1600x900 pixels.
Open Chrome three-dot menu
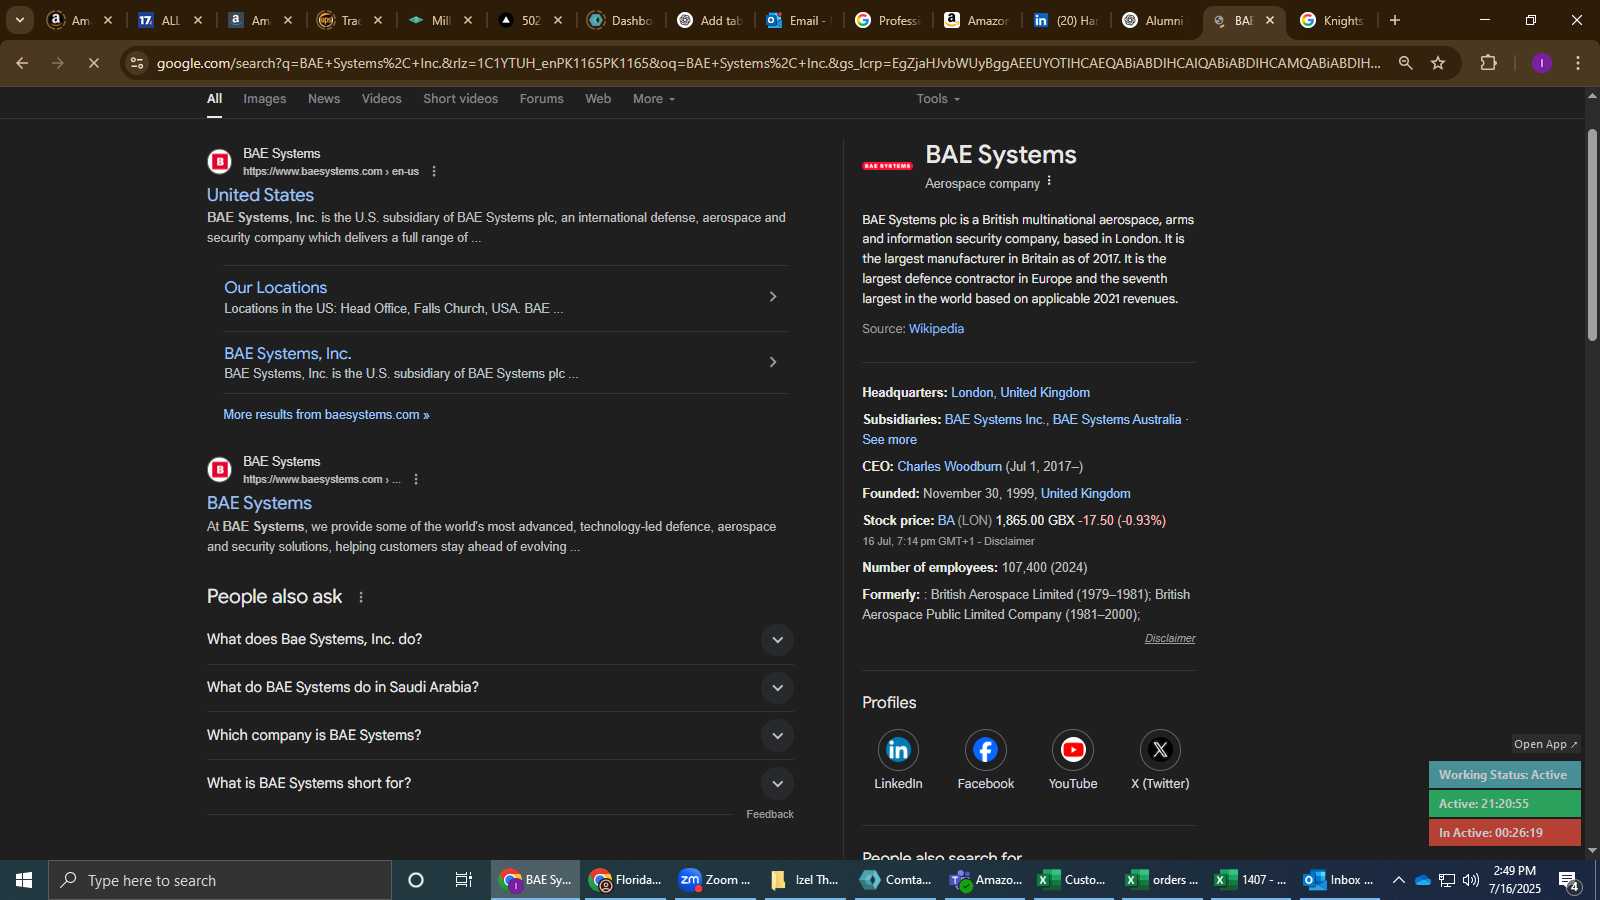click(1578, 63)
